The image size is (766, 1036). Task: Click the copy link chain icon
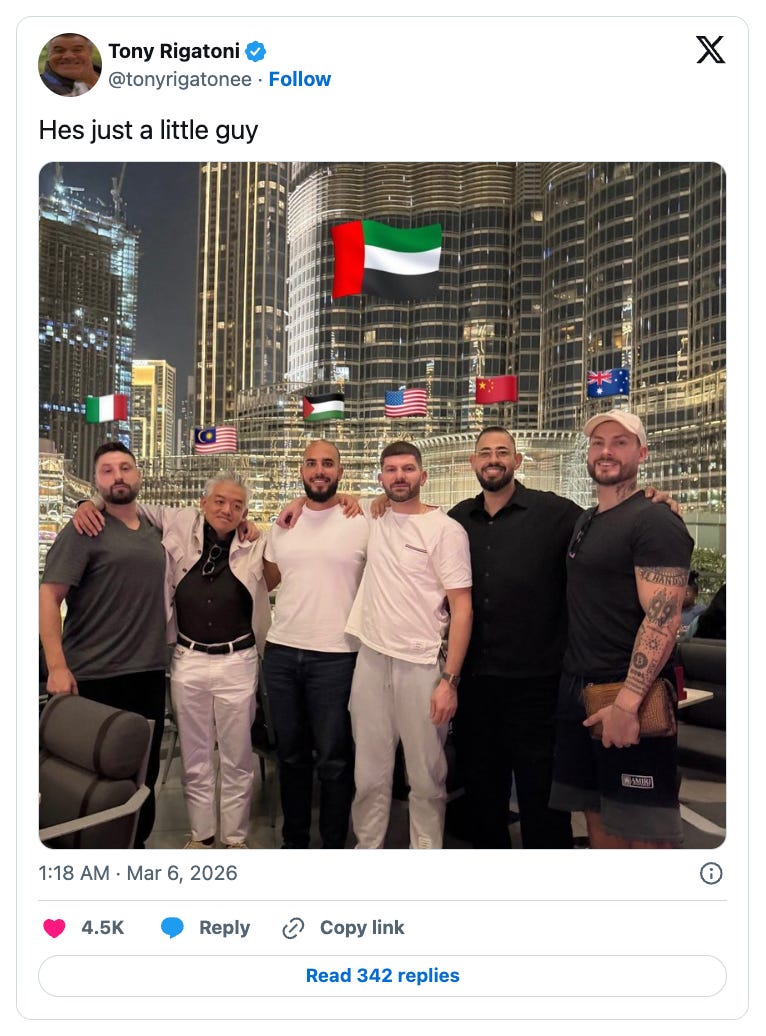pyautogui.click(x=293, y=928)
